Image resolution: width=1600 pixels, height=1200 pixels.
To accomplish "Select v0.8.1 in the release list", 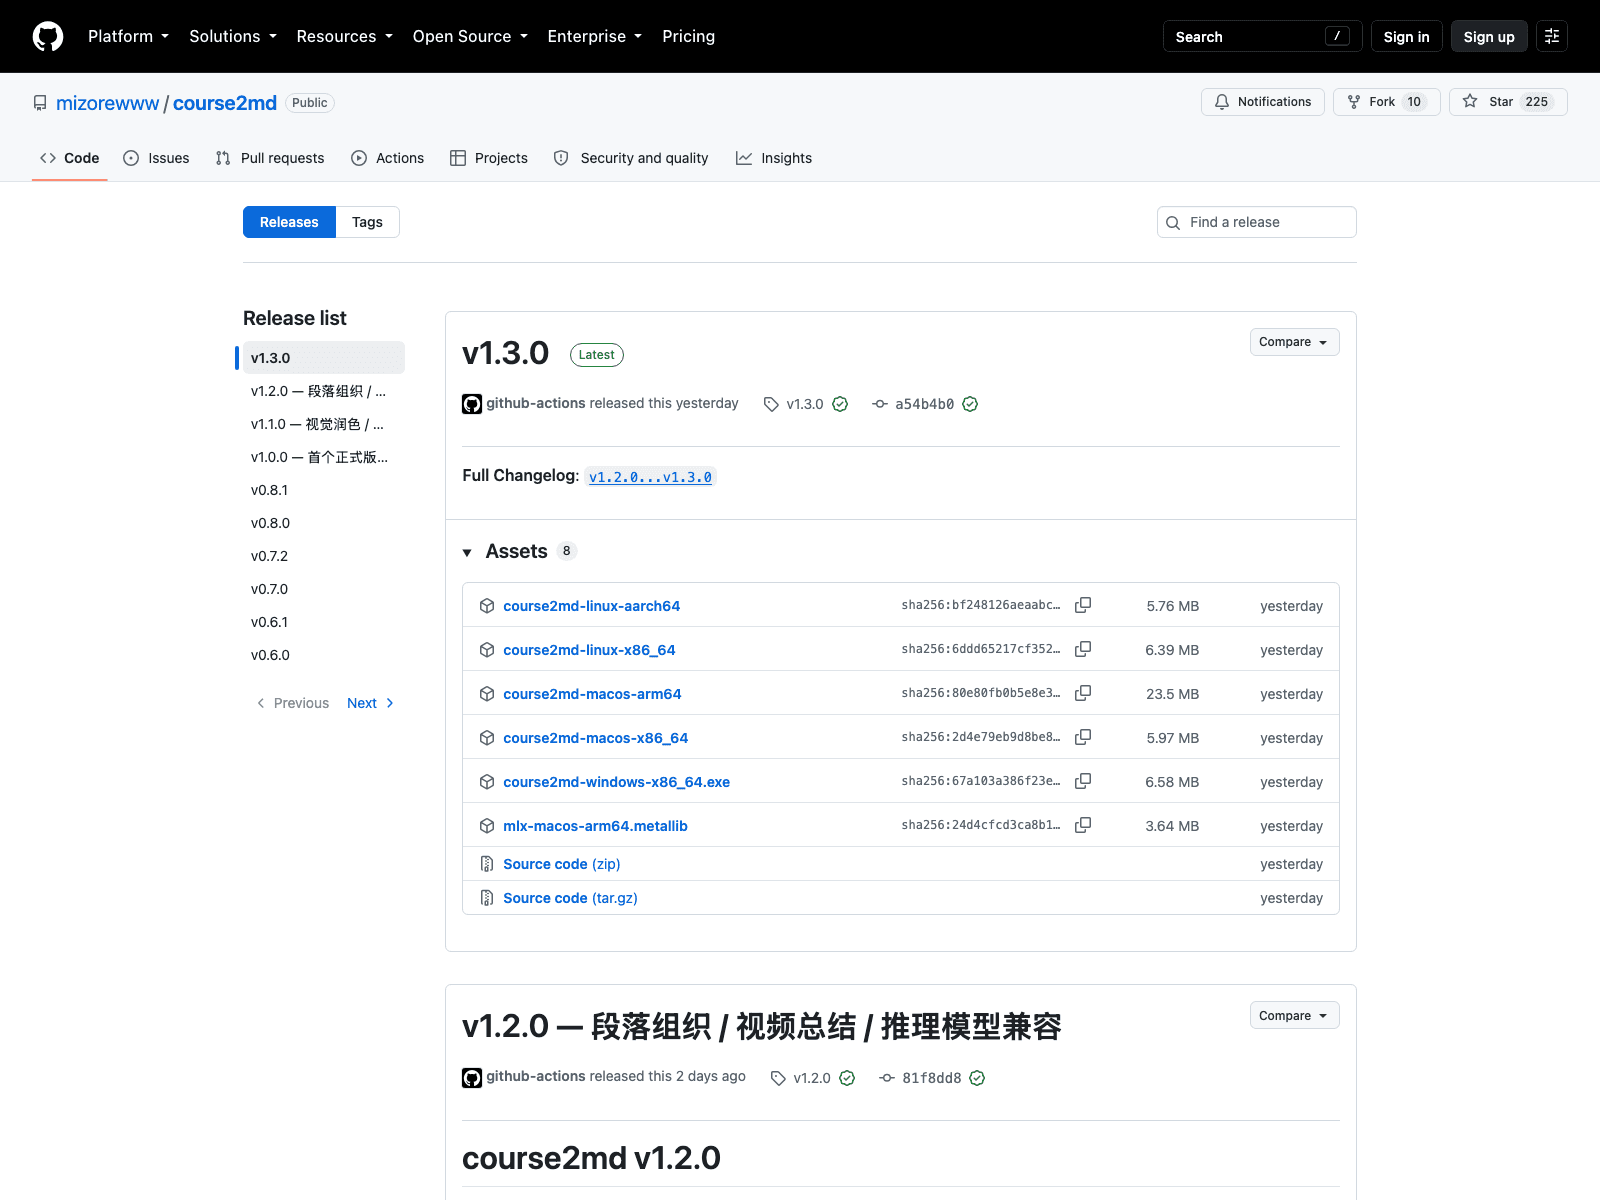I will pos(324,490).
